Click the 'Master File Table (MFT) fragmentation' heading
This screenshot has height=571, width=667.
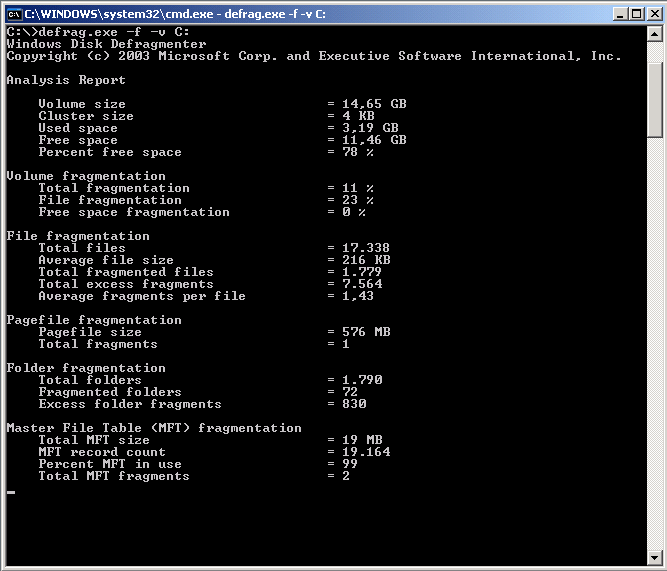coord(154,428)
